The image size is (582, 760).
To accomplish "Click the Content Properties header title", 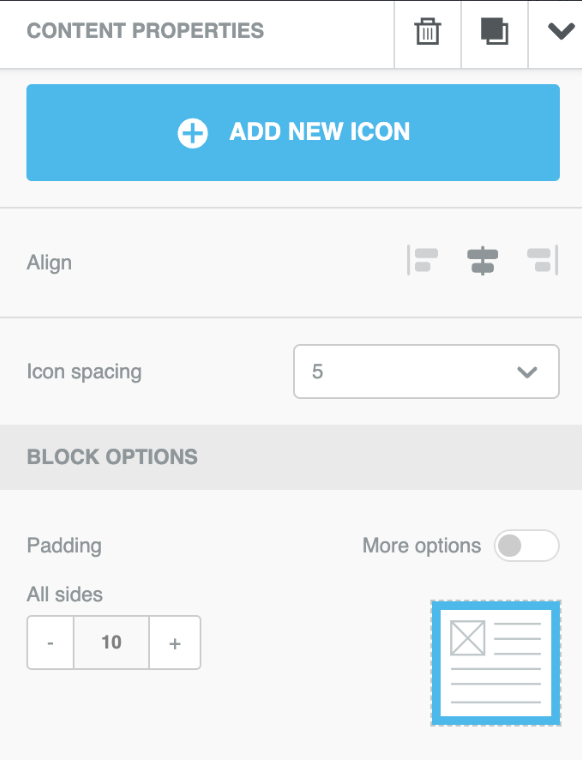I will coord(145,31).
